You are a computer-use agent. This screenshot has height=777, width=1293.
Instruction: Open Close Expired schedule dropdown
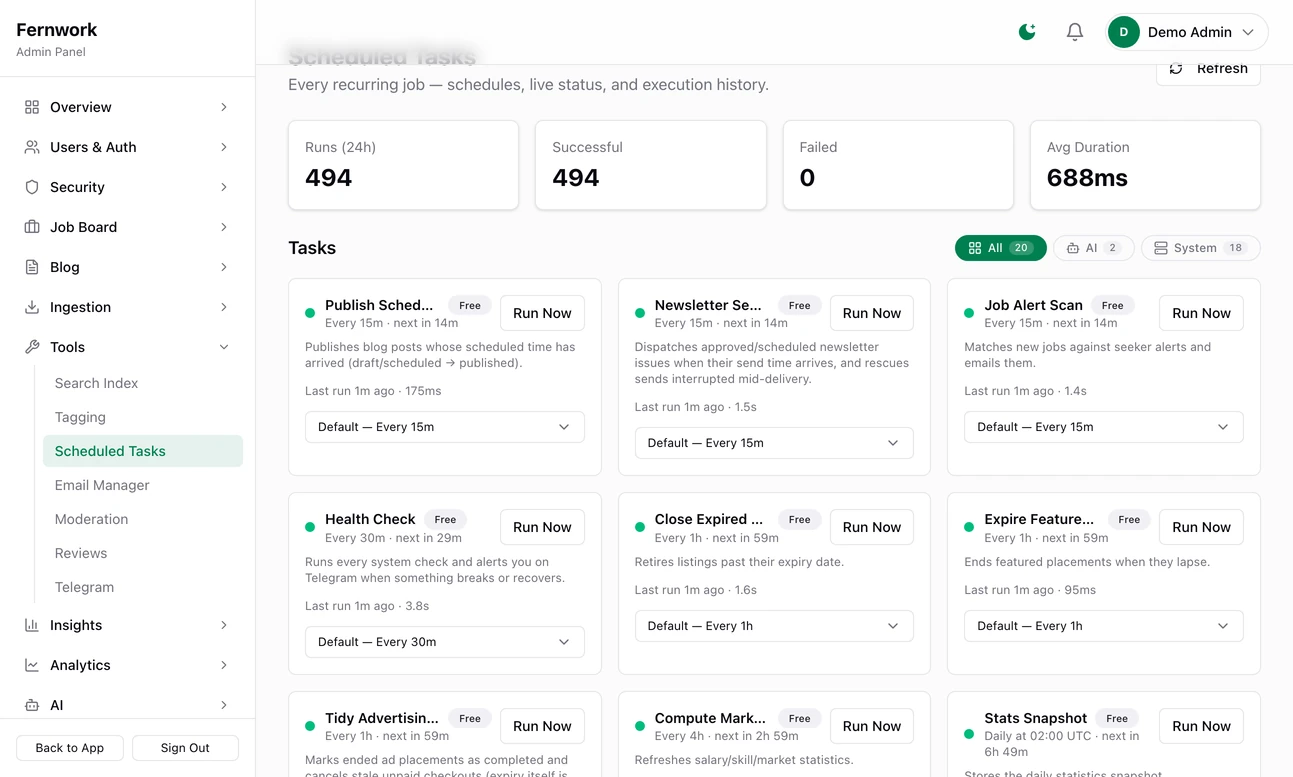[x=774, y=626]
